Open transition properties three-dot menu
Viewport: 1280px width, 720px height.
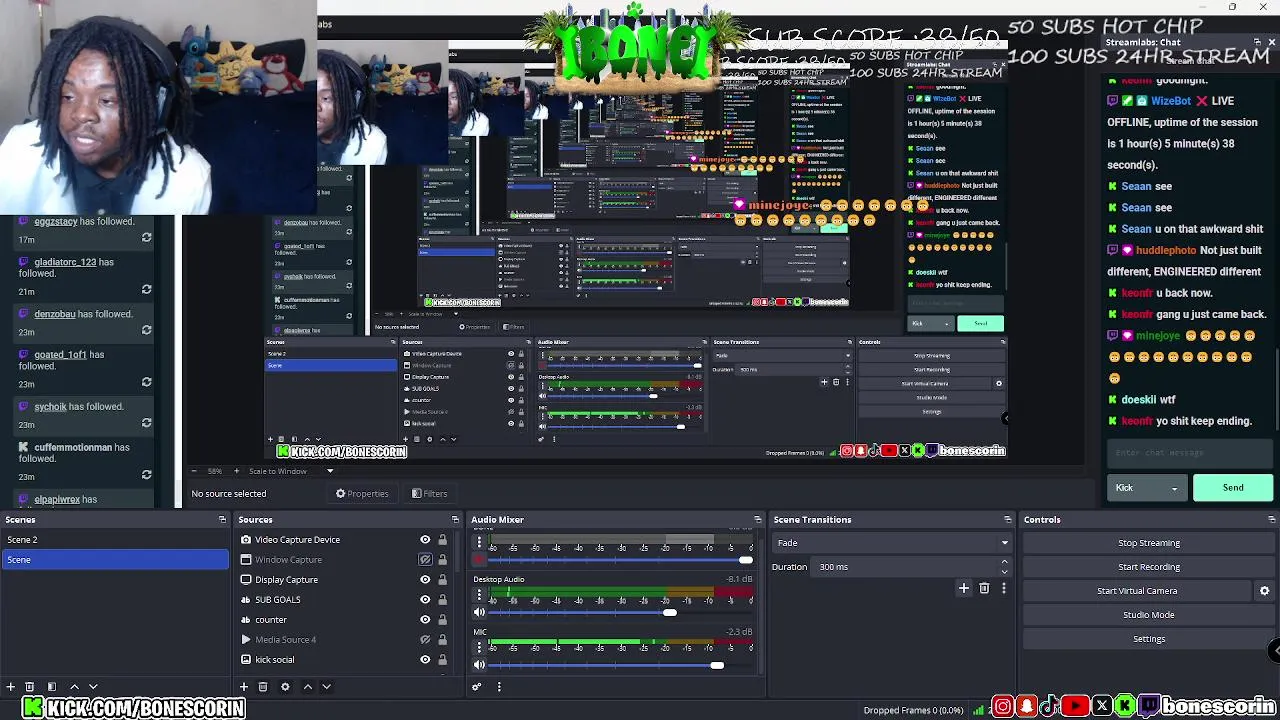point(1003,589)
